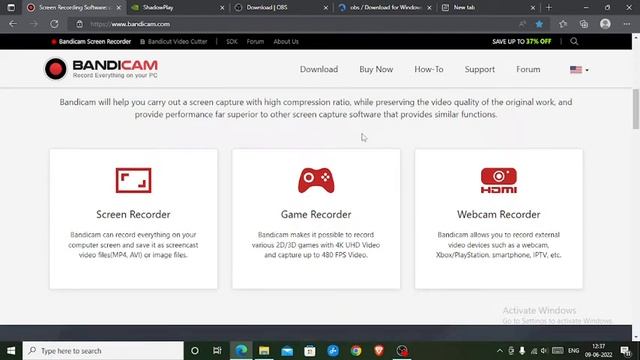Click the SDK link in top bar
640x360 pixels.
tap(231, 41)
